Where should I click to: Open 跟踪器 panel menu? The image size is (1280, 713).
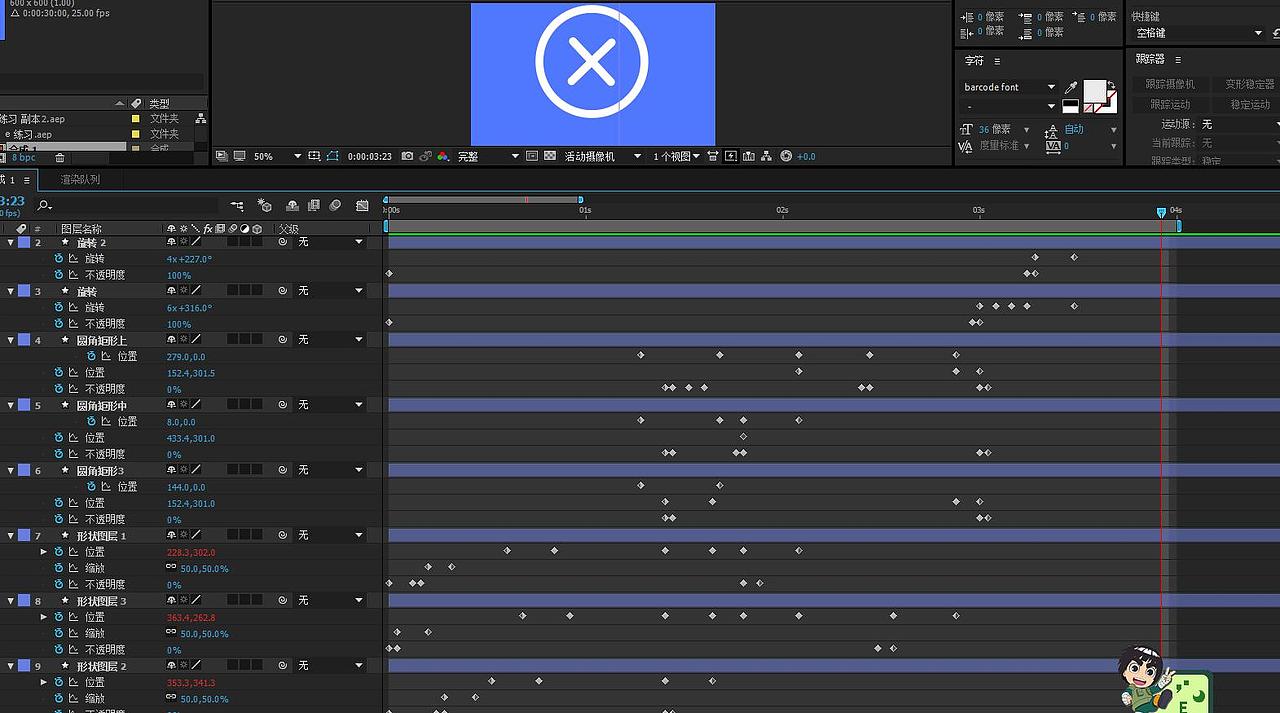(x=1178, y=60)
